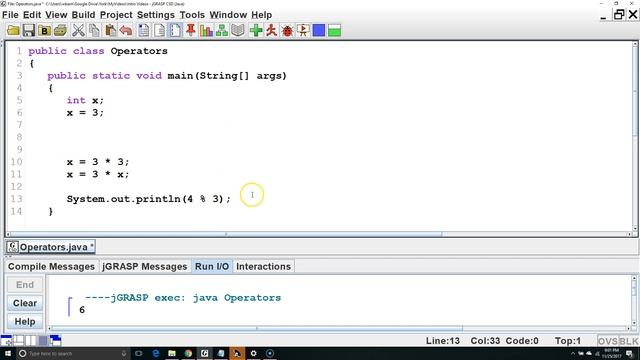Click the red pushpin icon
Screen dimensions: 640x360
(191, 31)
